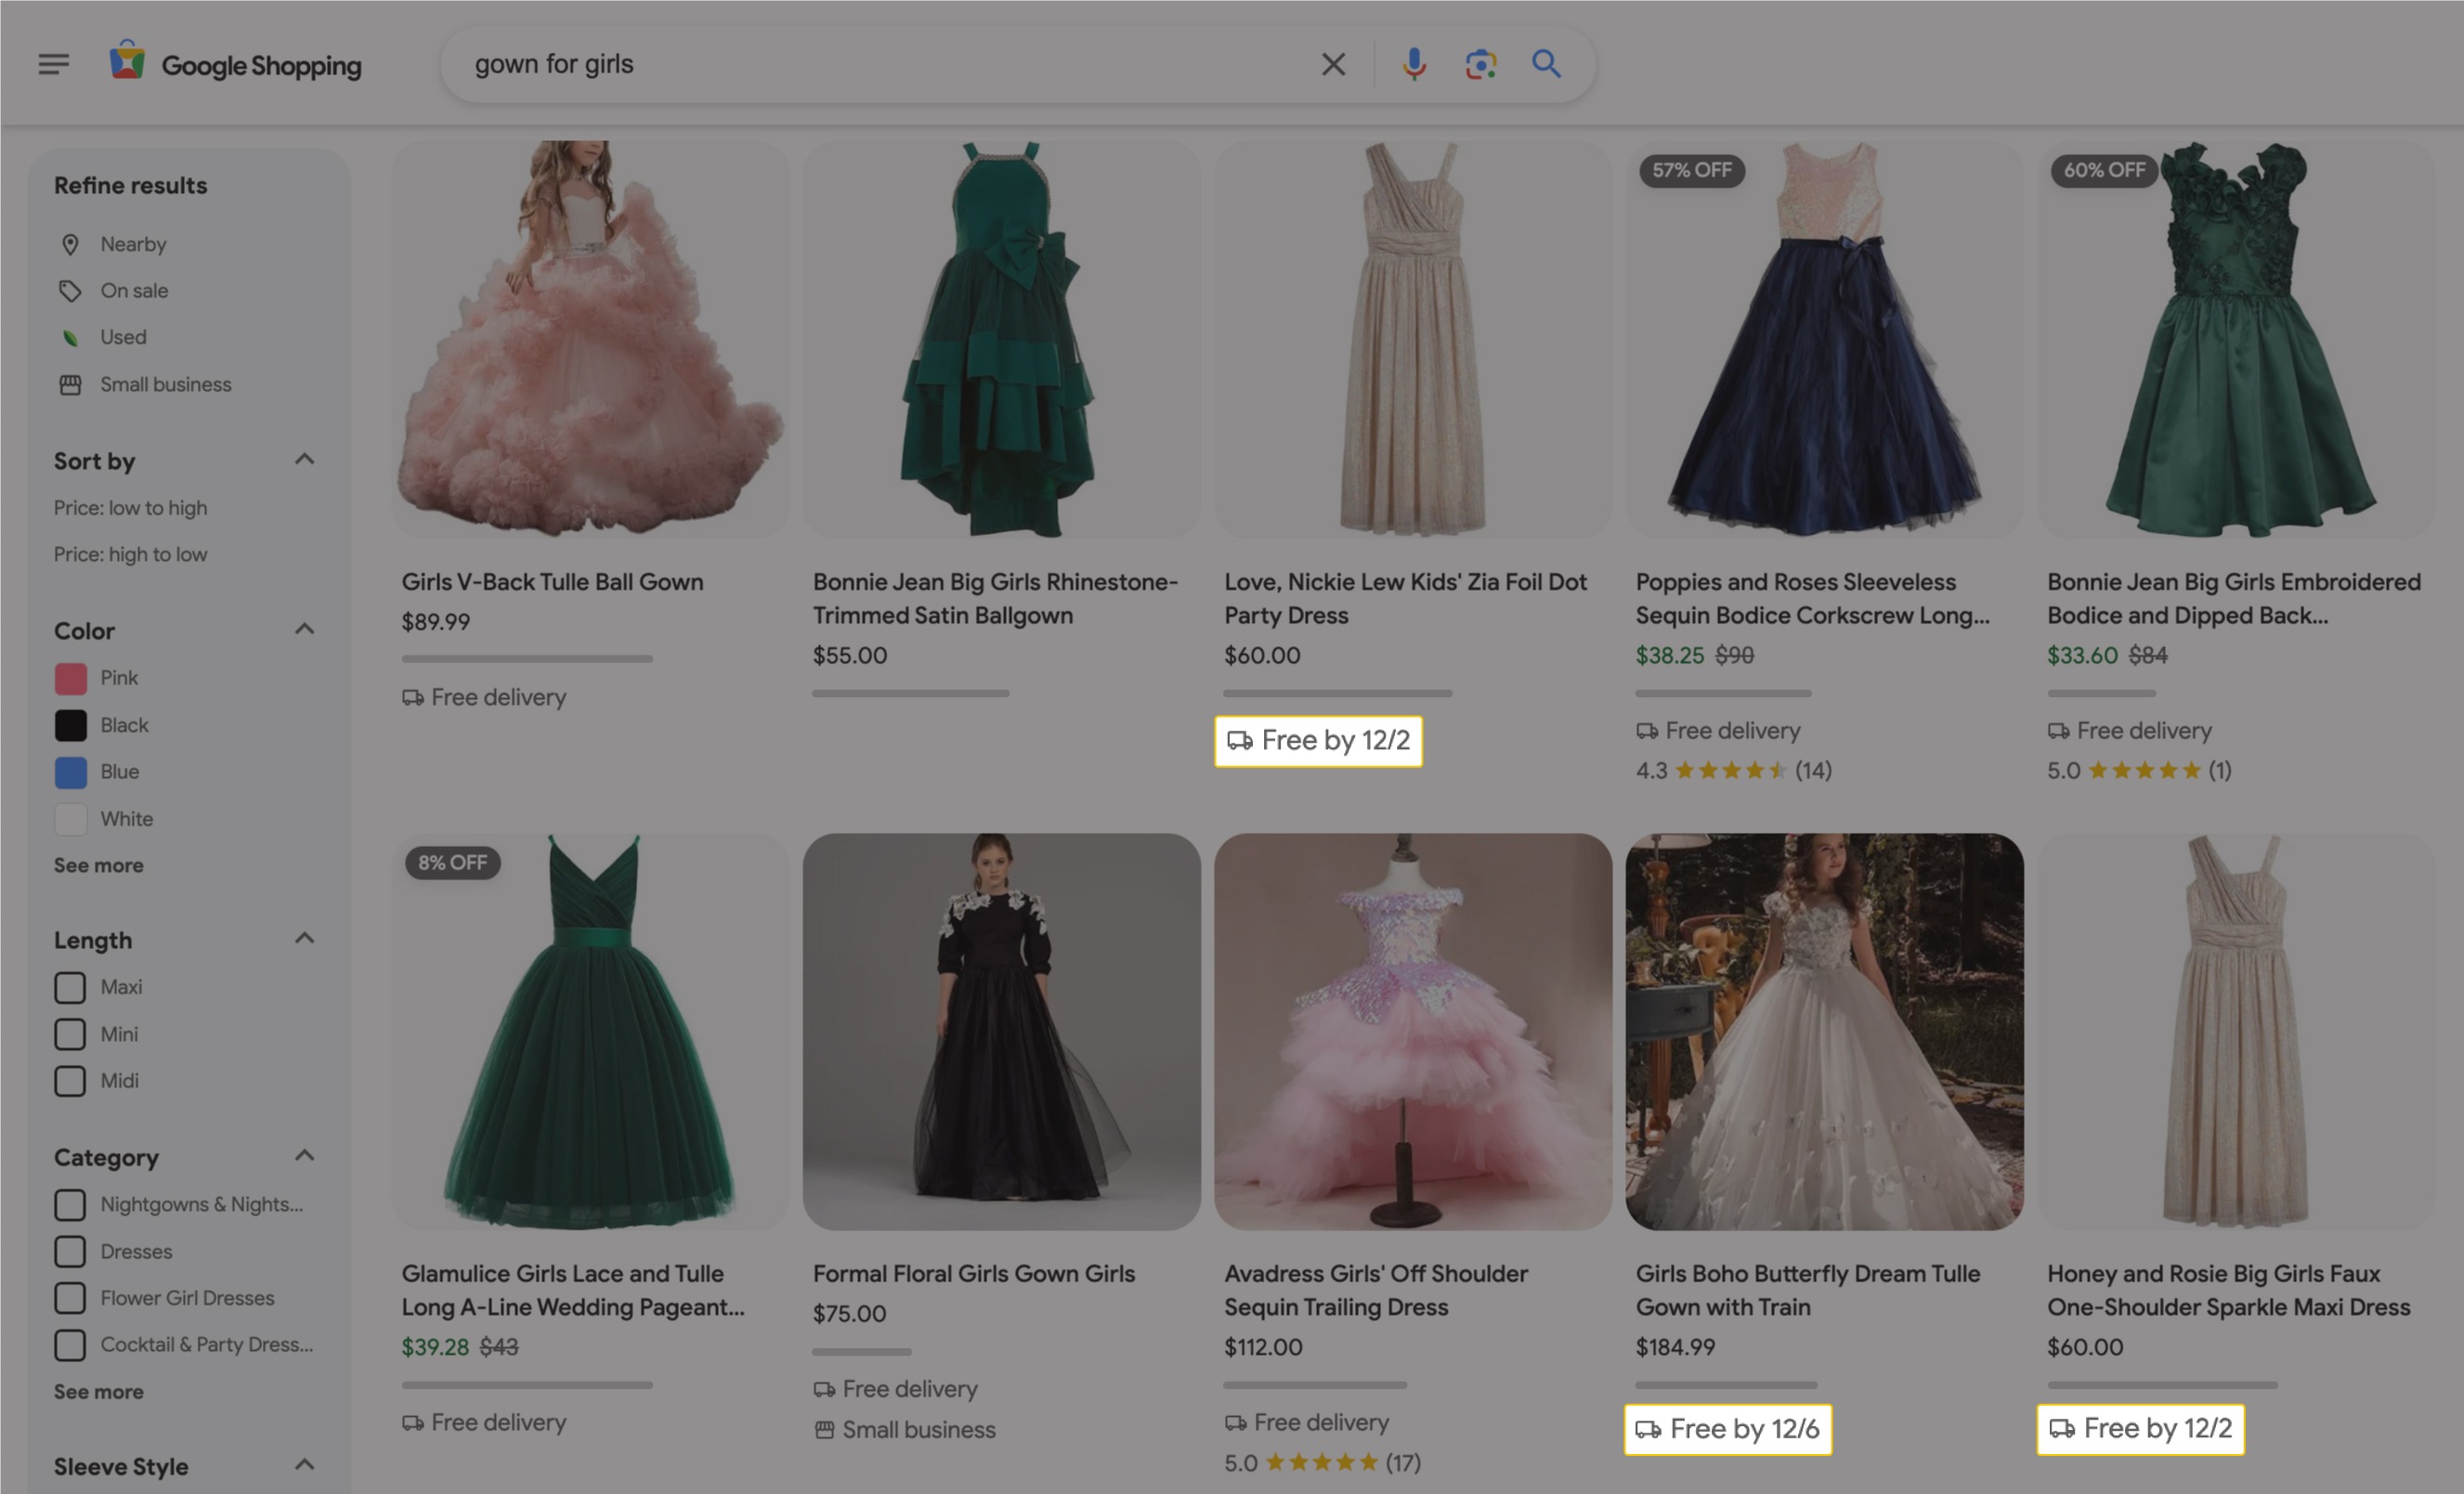The width and height of the screenshot is (2464, 1494).
Task: Click 8% OFF badge on Glamulice dress
Action: click(452, 862)
